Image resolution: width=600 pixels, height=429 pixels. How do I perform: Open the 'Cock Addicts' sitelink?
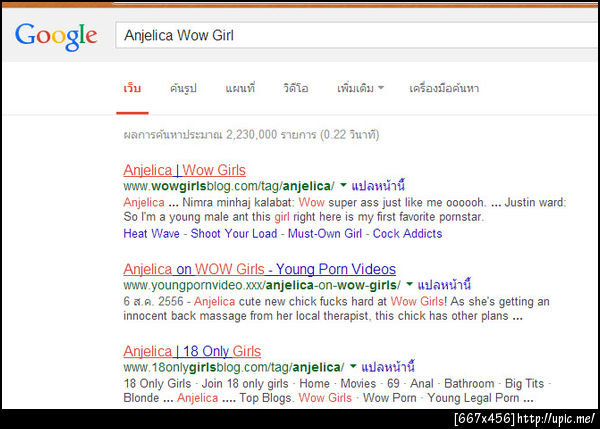click(408, 233)
